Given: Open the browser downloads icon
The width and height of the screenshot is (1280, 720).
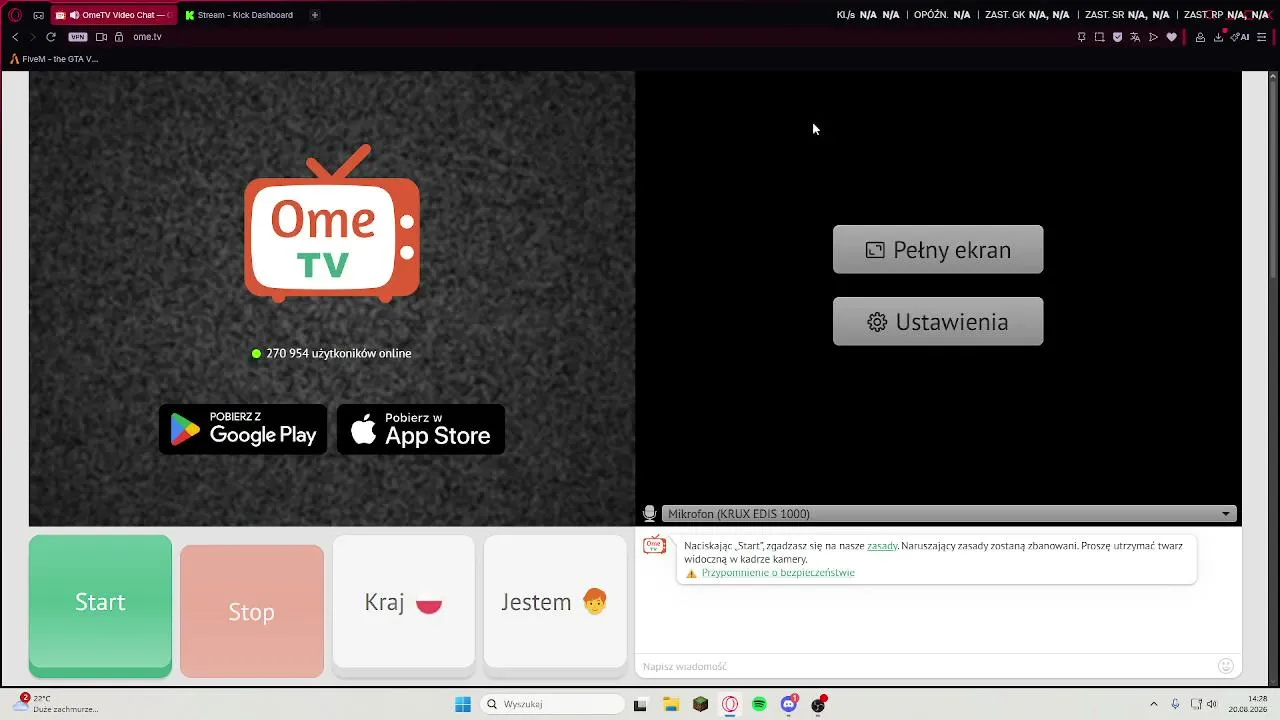Looking at the screenshot, I should [1218, 37].
